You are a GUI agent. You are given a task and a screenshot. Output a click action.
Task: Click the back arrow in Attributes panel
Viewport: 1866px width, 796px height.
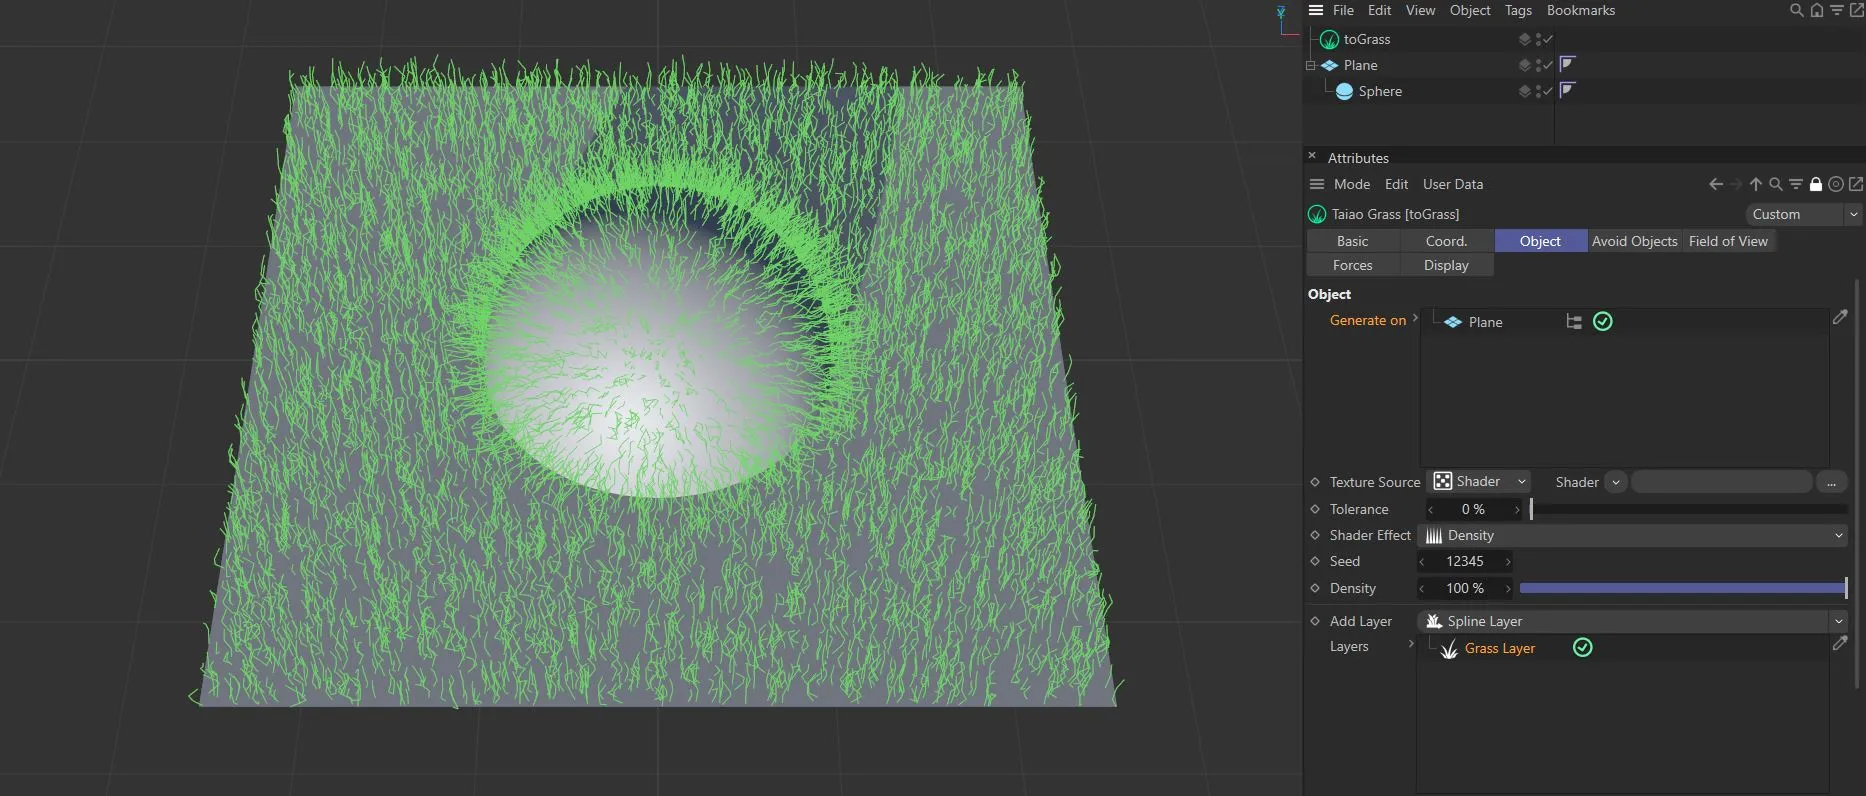pos(1716,184)
